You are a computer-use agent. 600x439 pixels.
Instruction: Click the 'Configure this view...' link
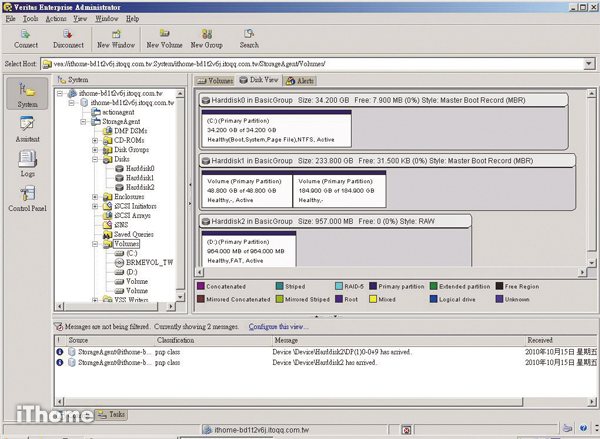(278, 327)
